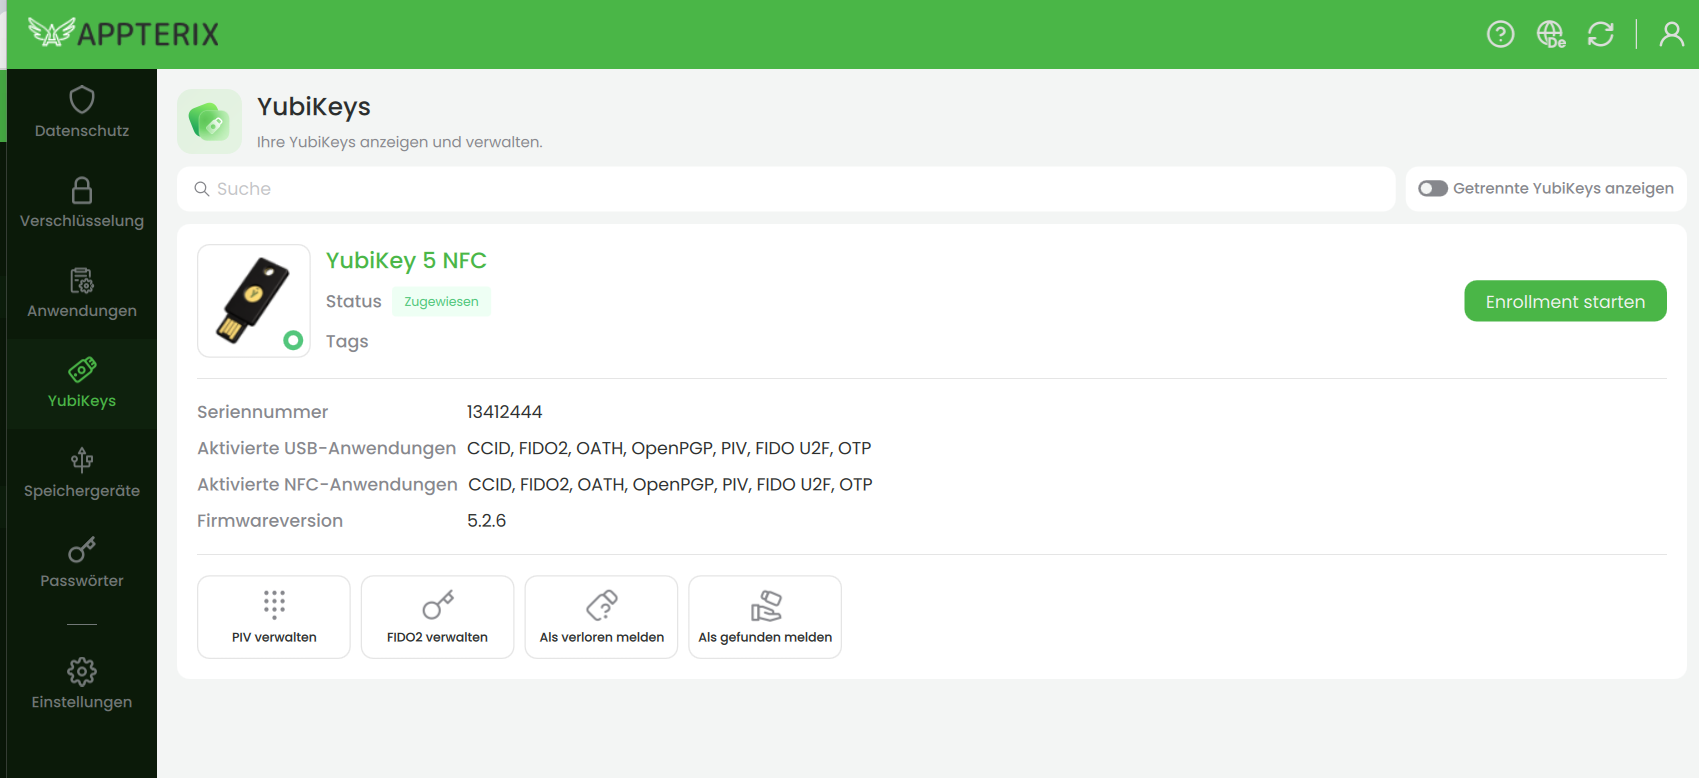This screenshot has height=778, width=1699.
Task: Toggle Getrennte YubiKeys anzeigen switch
Action: coord(1432,189)
